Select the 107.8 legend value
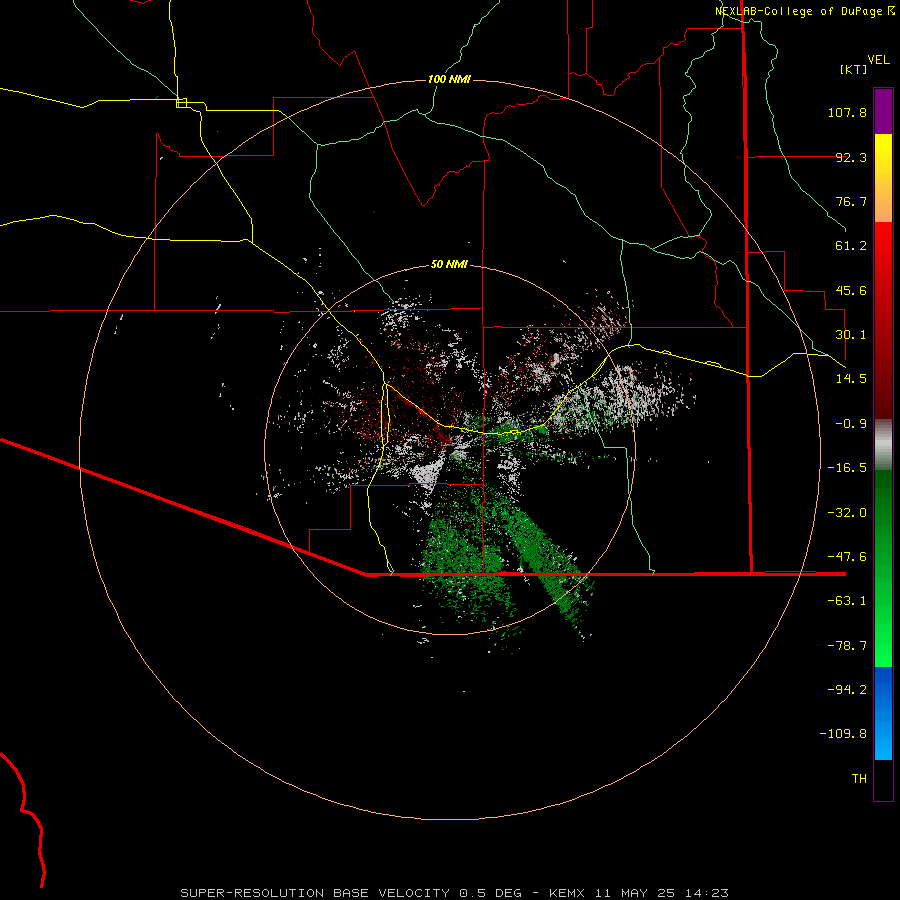Image resolution: width=900 pixels, height=900 pixels. (x=847, y=112)
